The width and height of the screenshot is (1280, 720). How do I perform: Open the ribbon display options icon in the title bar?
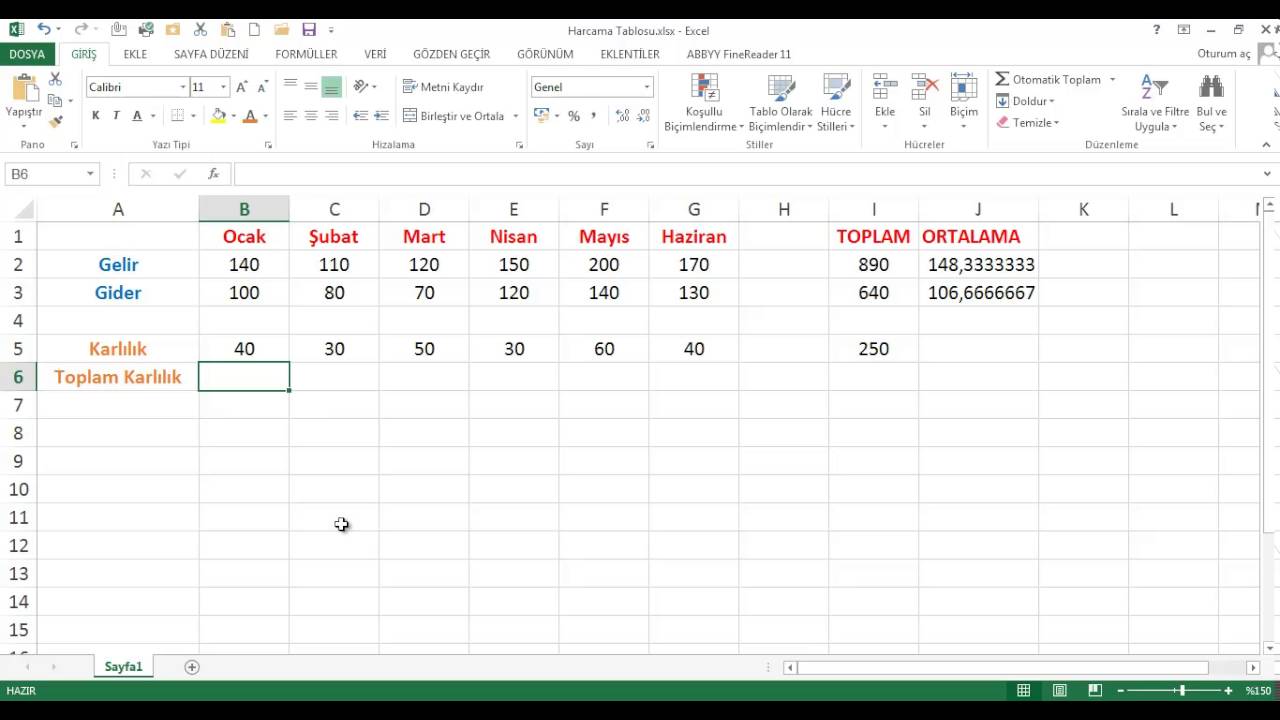pos(1184,30)
